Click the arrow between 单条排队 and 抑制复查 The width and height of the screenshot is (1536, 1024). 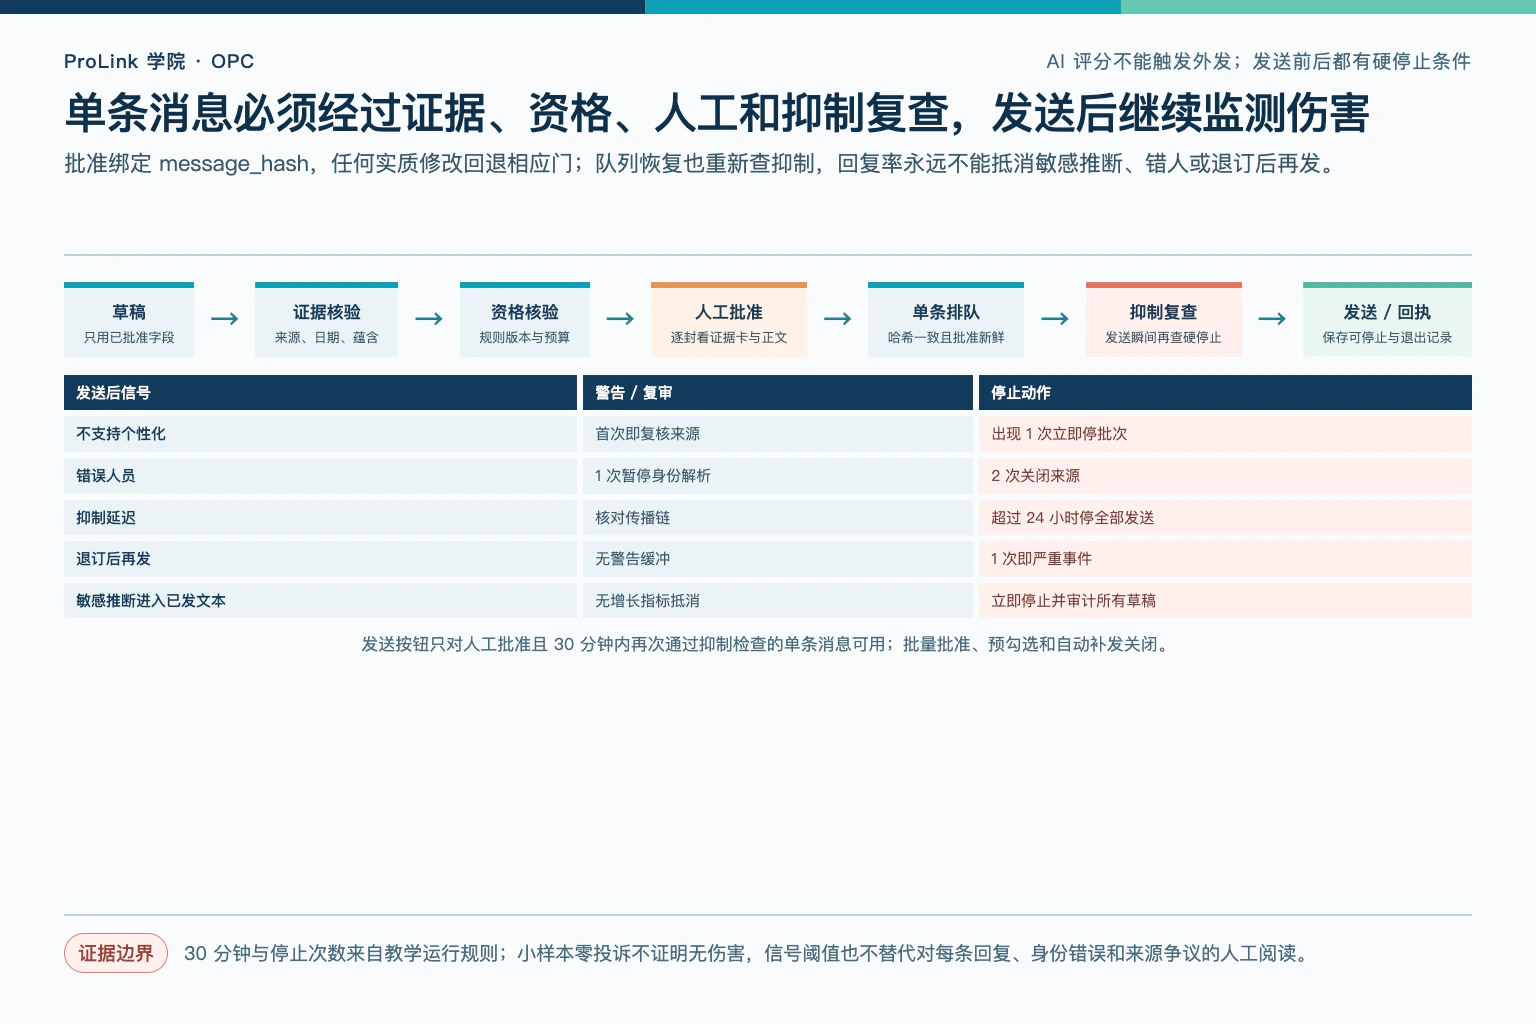[1055, 319]
